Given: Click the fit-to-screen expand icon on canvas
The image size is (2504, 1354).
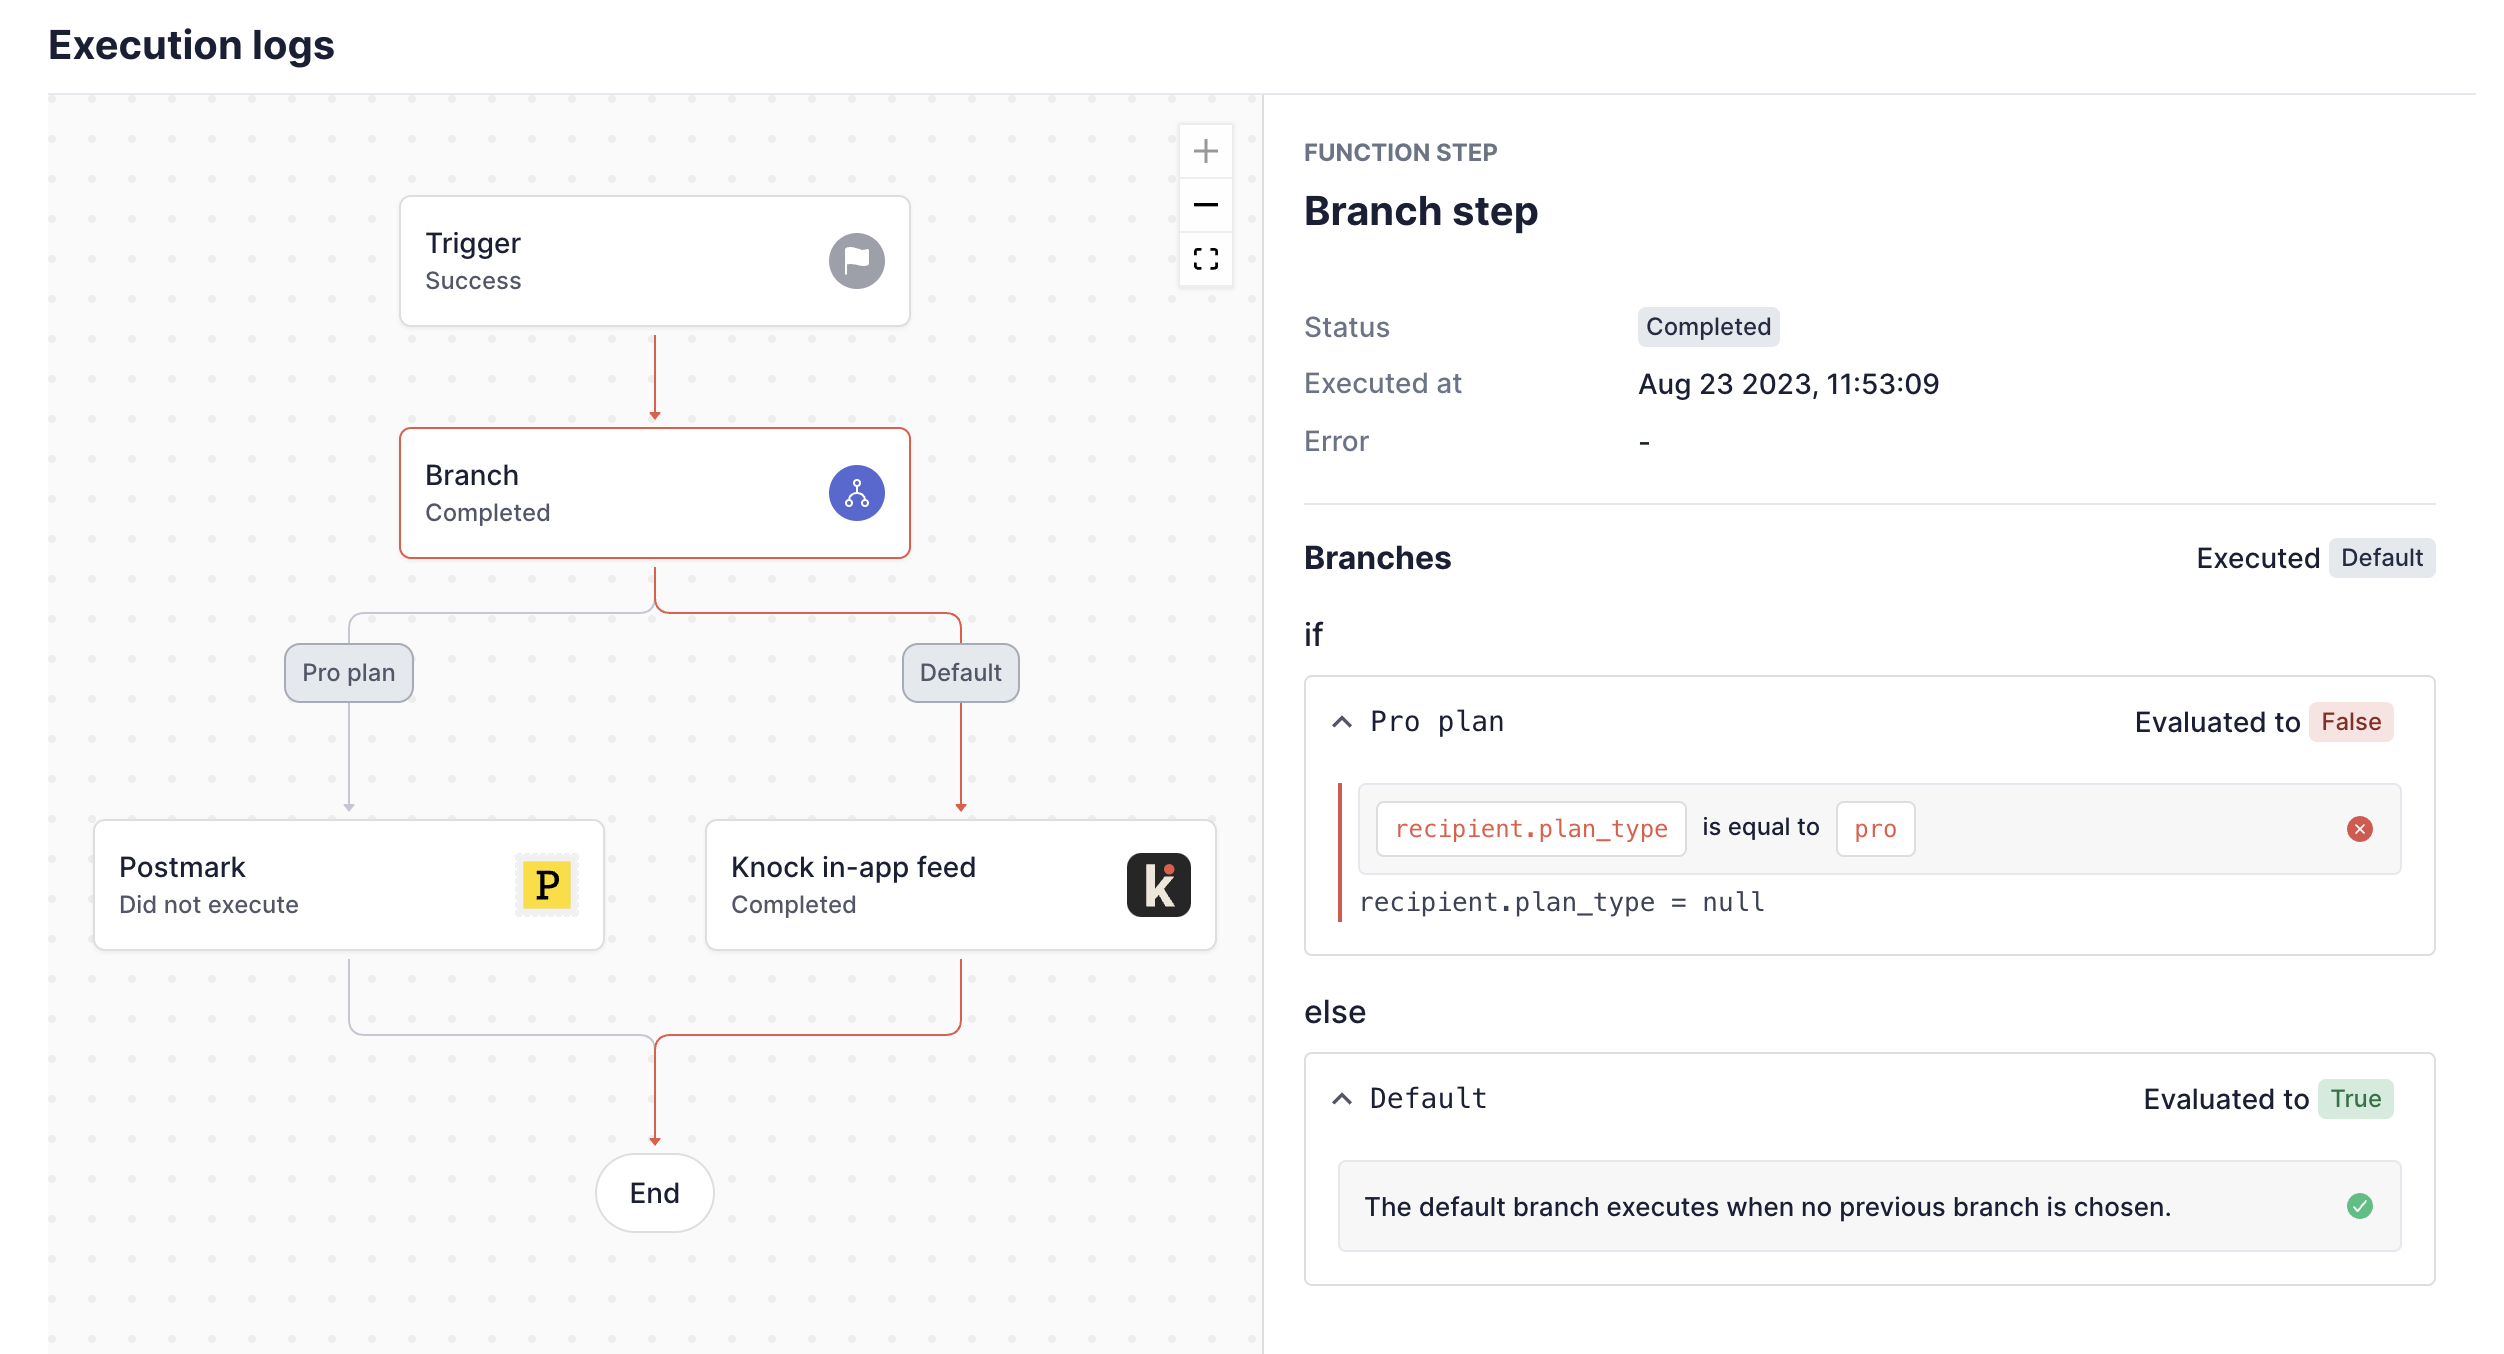Looking at the screenshot, I should pyautogui.click(x=1205, y=260).
